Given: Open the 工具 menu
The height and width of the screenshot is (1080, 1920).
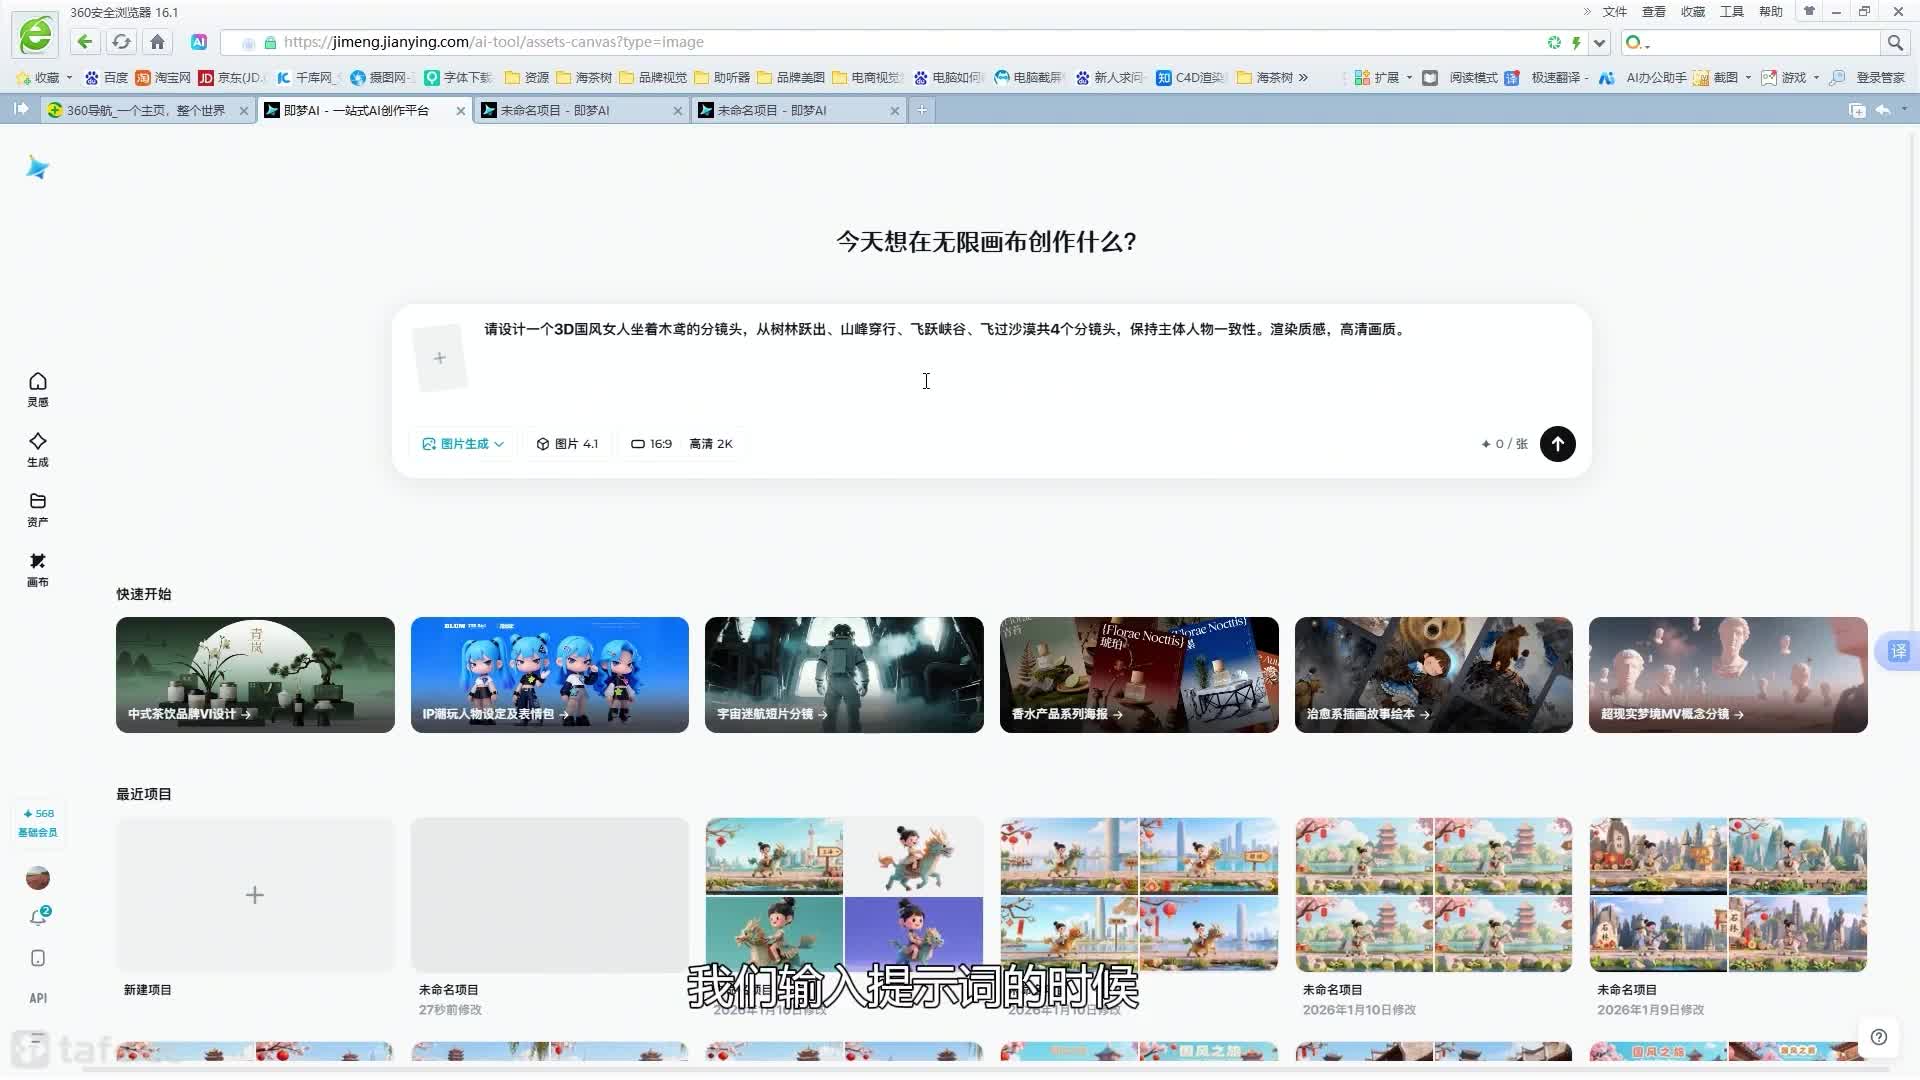Looking at the screenshot, I should pyautogui.click(x=1731, y=12).
